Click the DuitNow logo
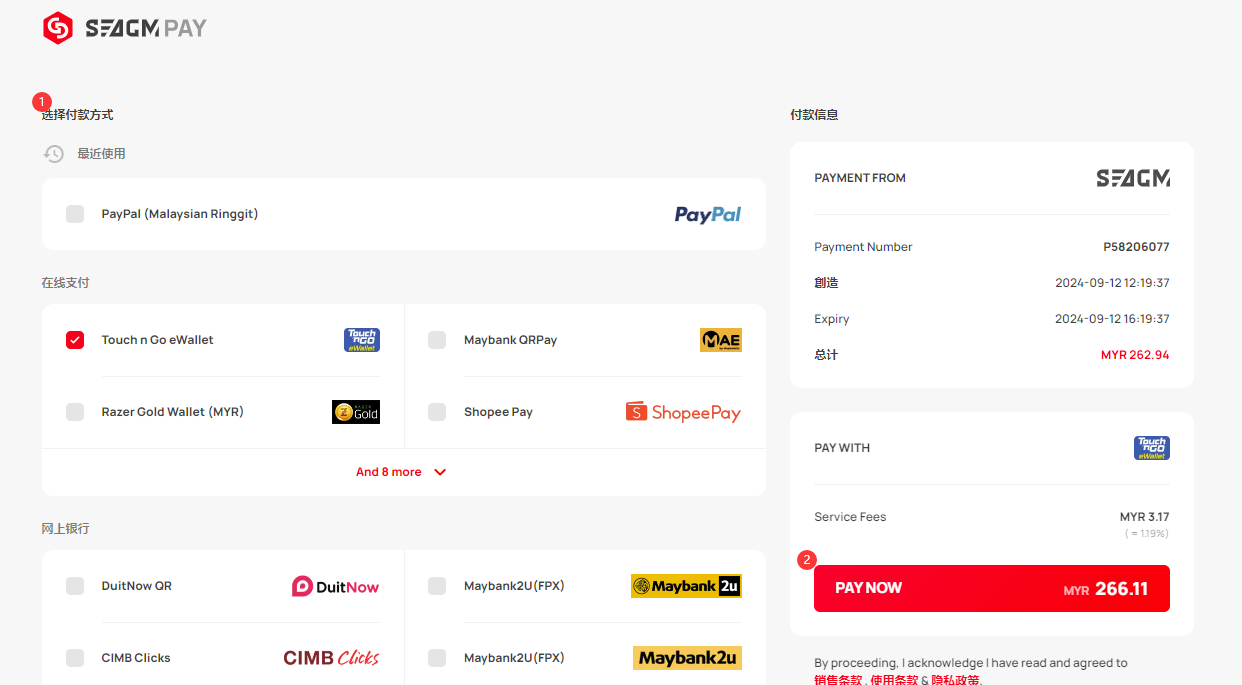The height and width of the screenshot is (685, 1242). point(336,586)
